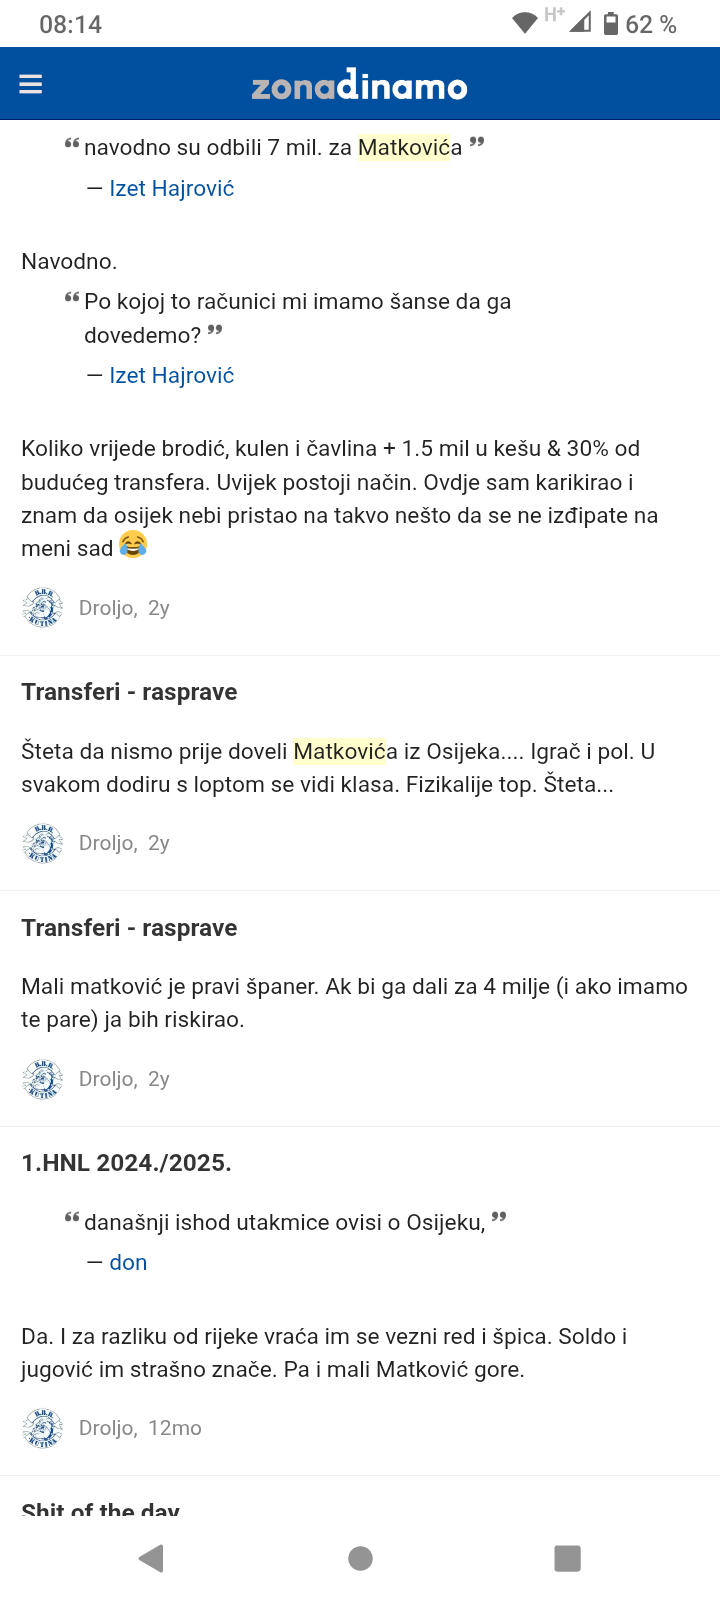Open the hamburger menu

point(31,84)
